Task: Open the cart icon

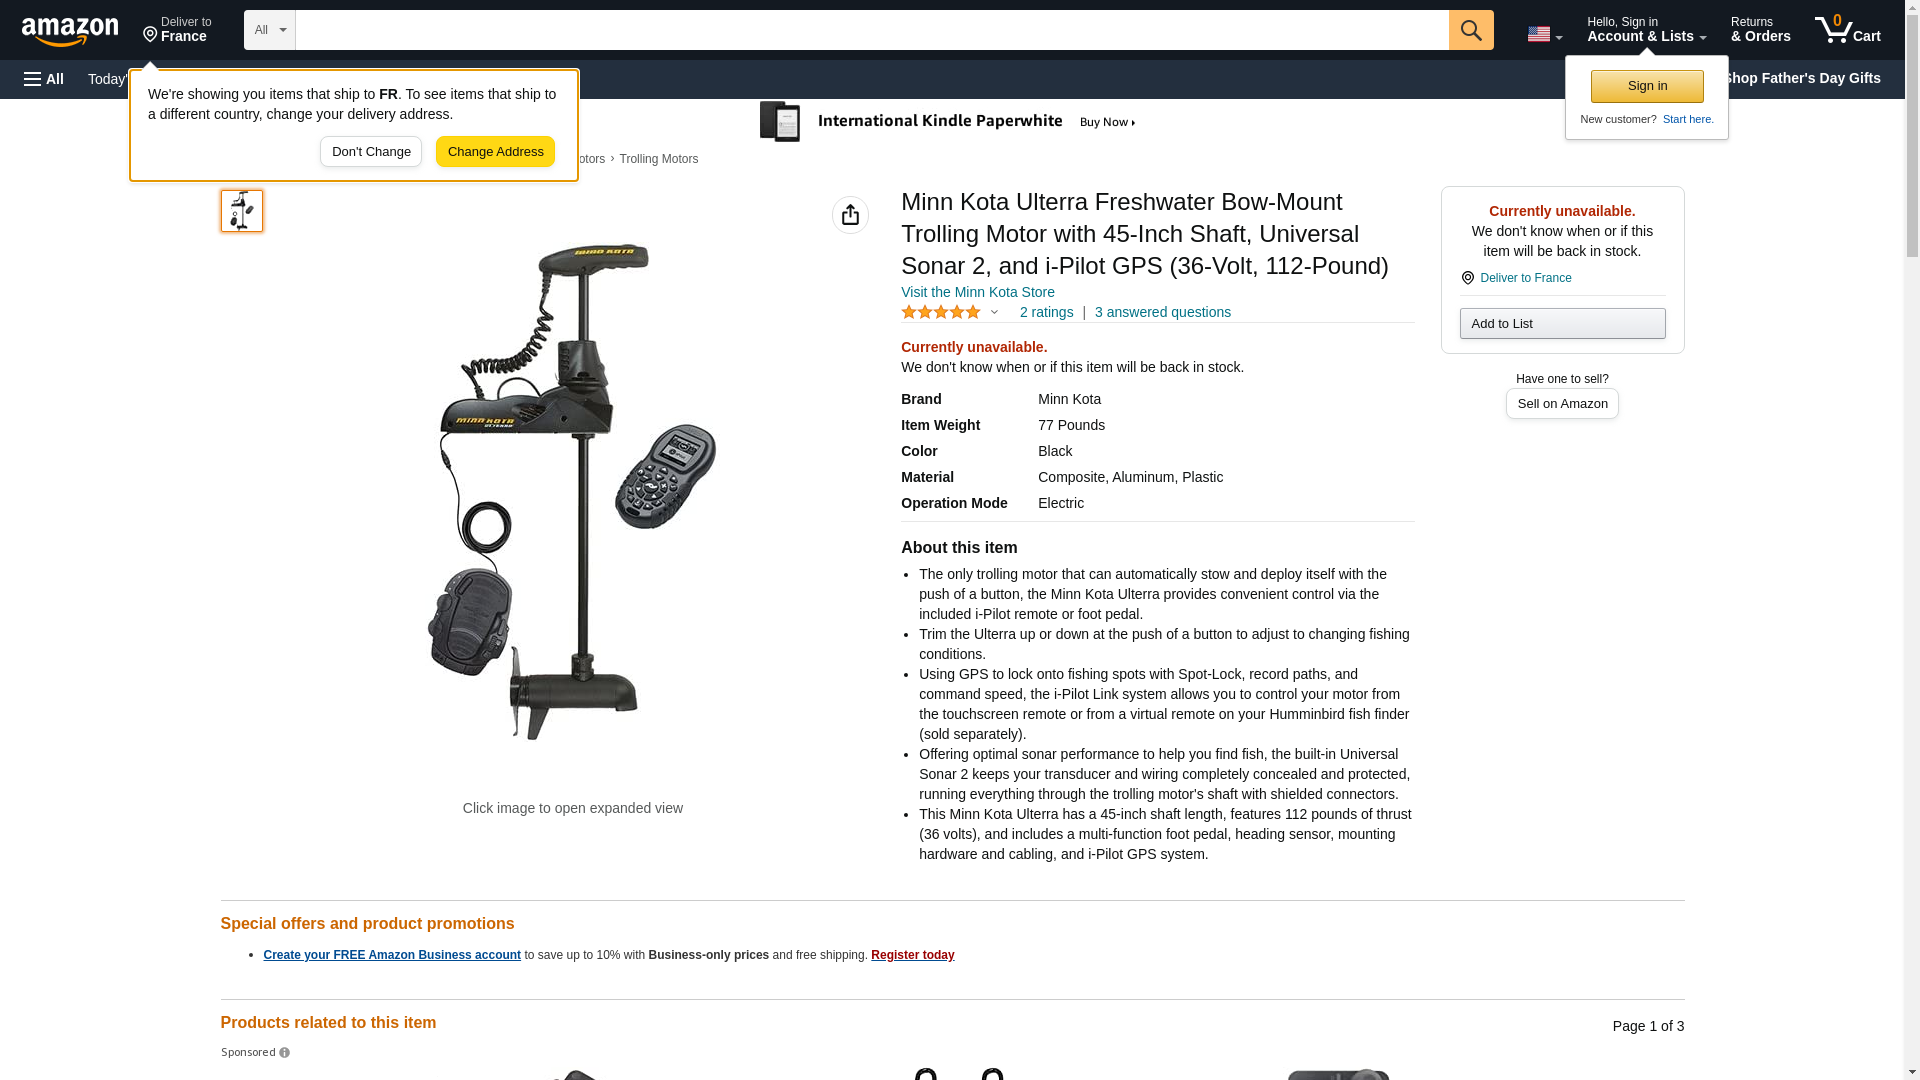Action: point(1847,30)
